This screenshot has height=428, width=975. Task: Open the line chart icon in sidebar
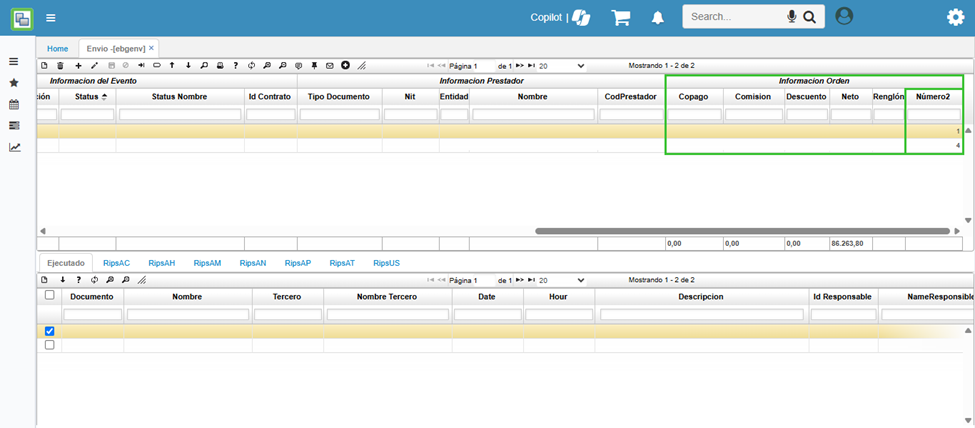14,147
